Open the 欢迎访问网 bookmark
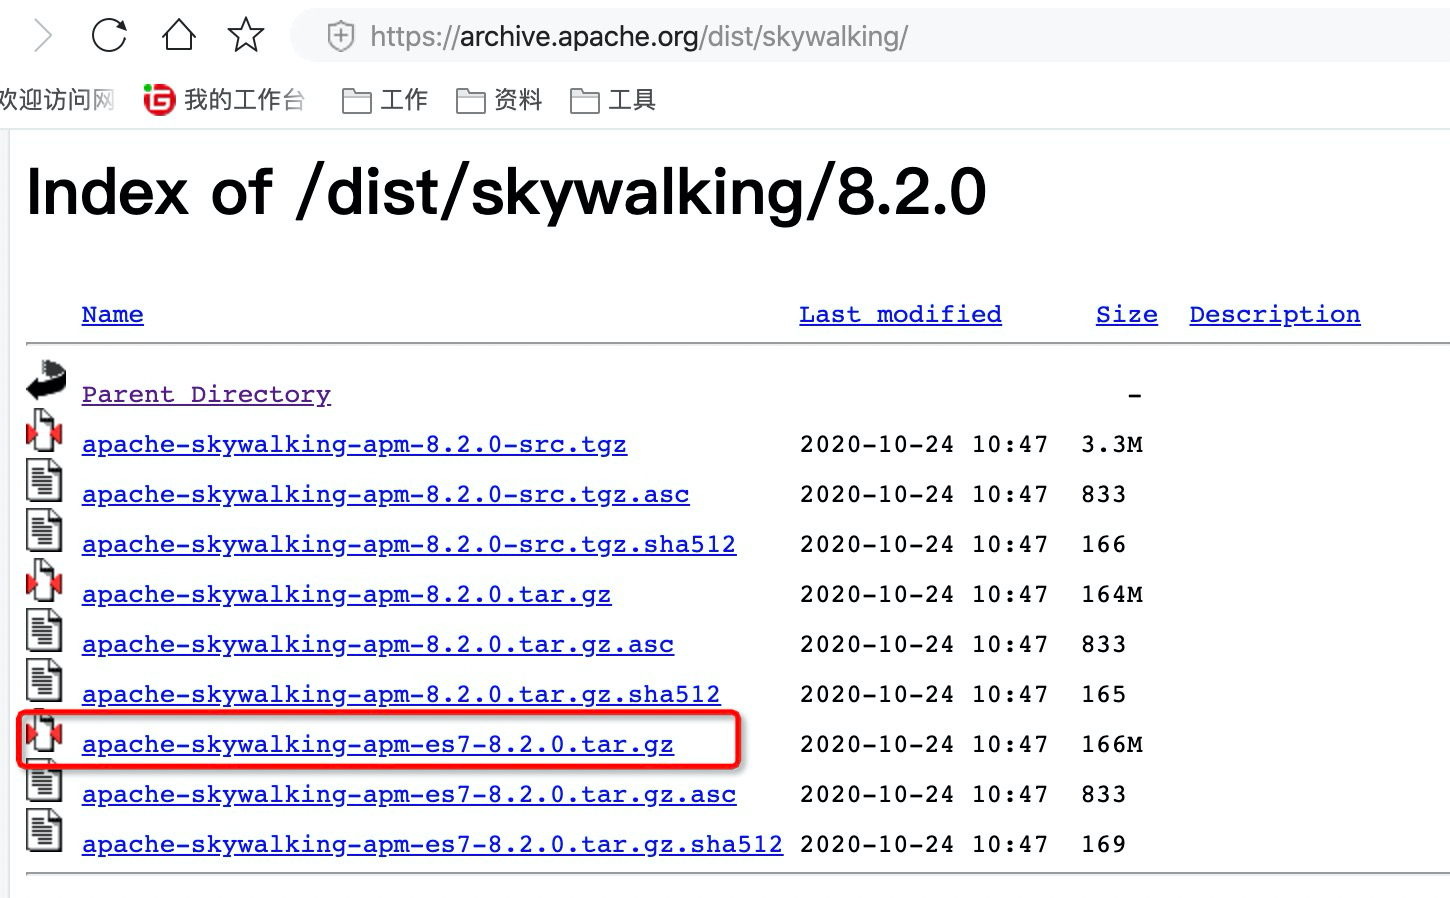 coord(57,100)
